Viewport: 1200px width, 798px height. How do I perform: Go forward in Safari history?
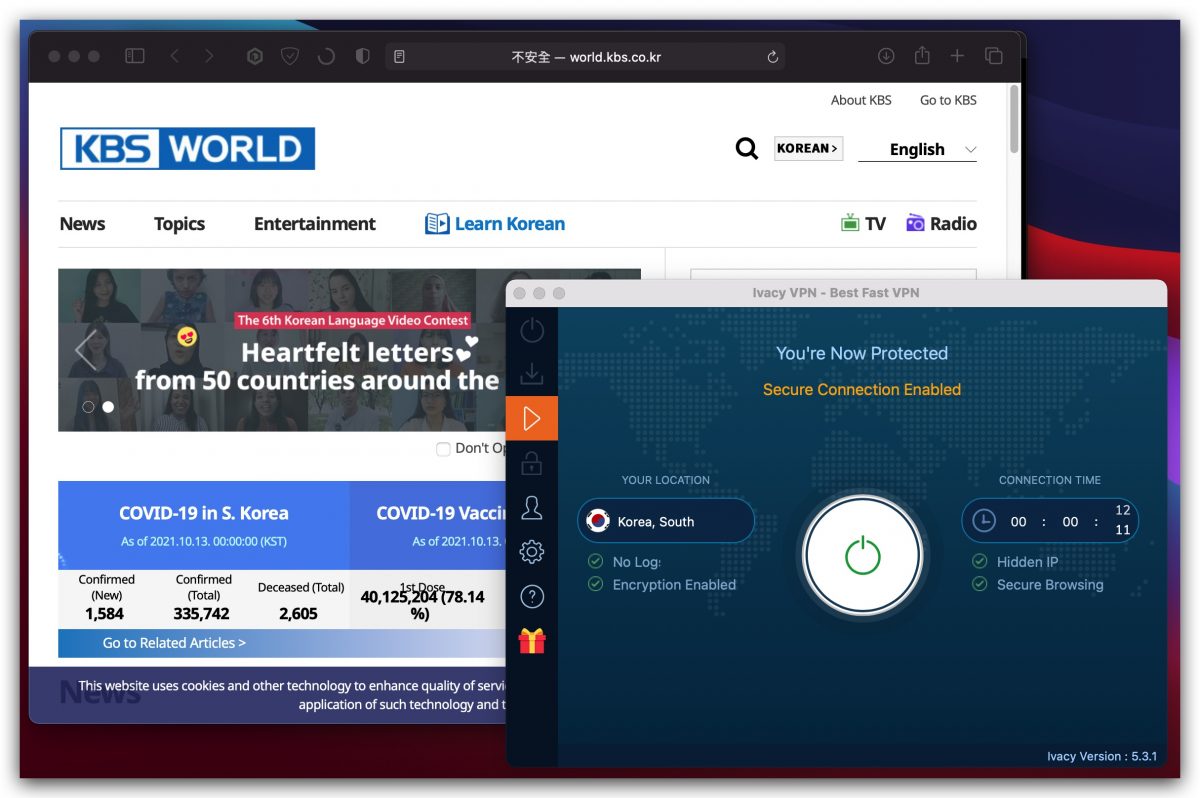click(209, 57)
